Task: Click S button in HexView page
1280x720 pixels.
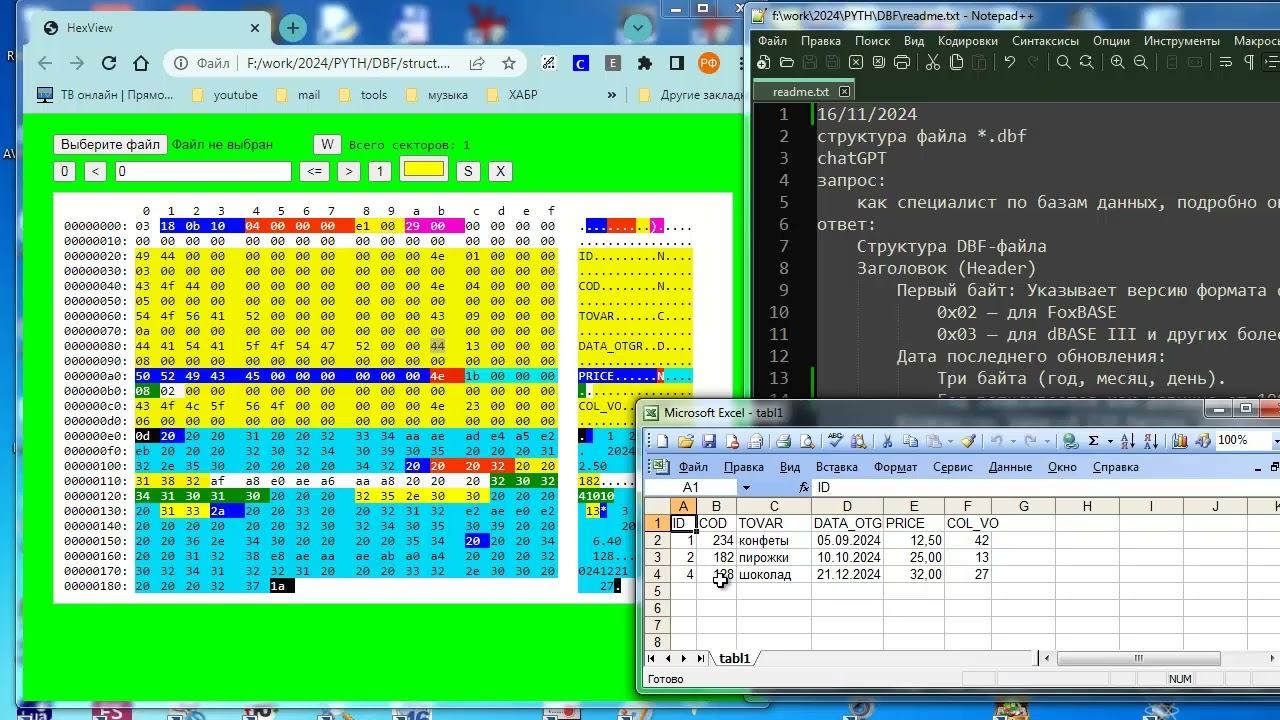Action: point(467,171)
